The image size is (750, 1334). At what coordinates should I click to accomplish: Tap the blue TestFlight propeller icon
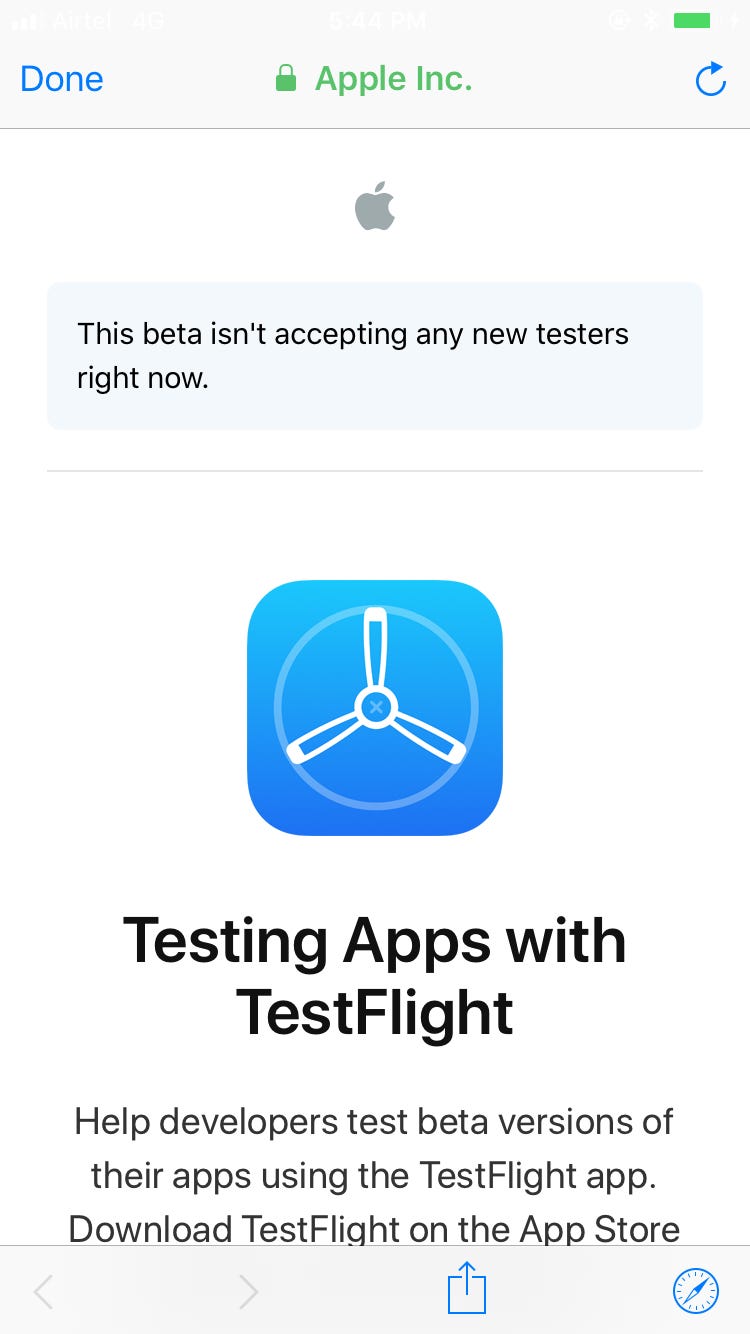(375, 708)
